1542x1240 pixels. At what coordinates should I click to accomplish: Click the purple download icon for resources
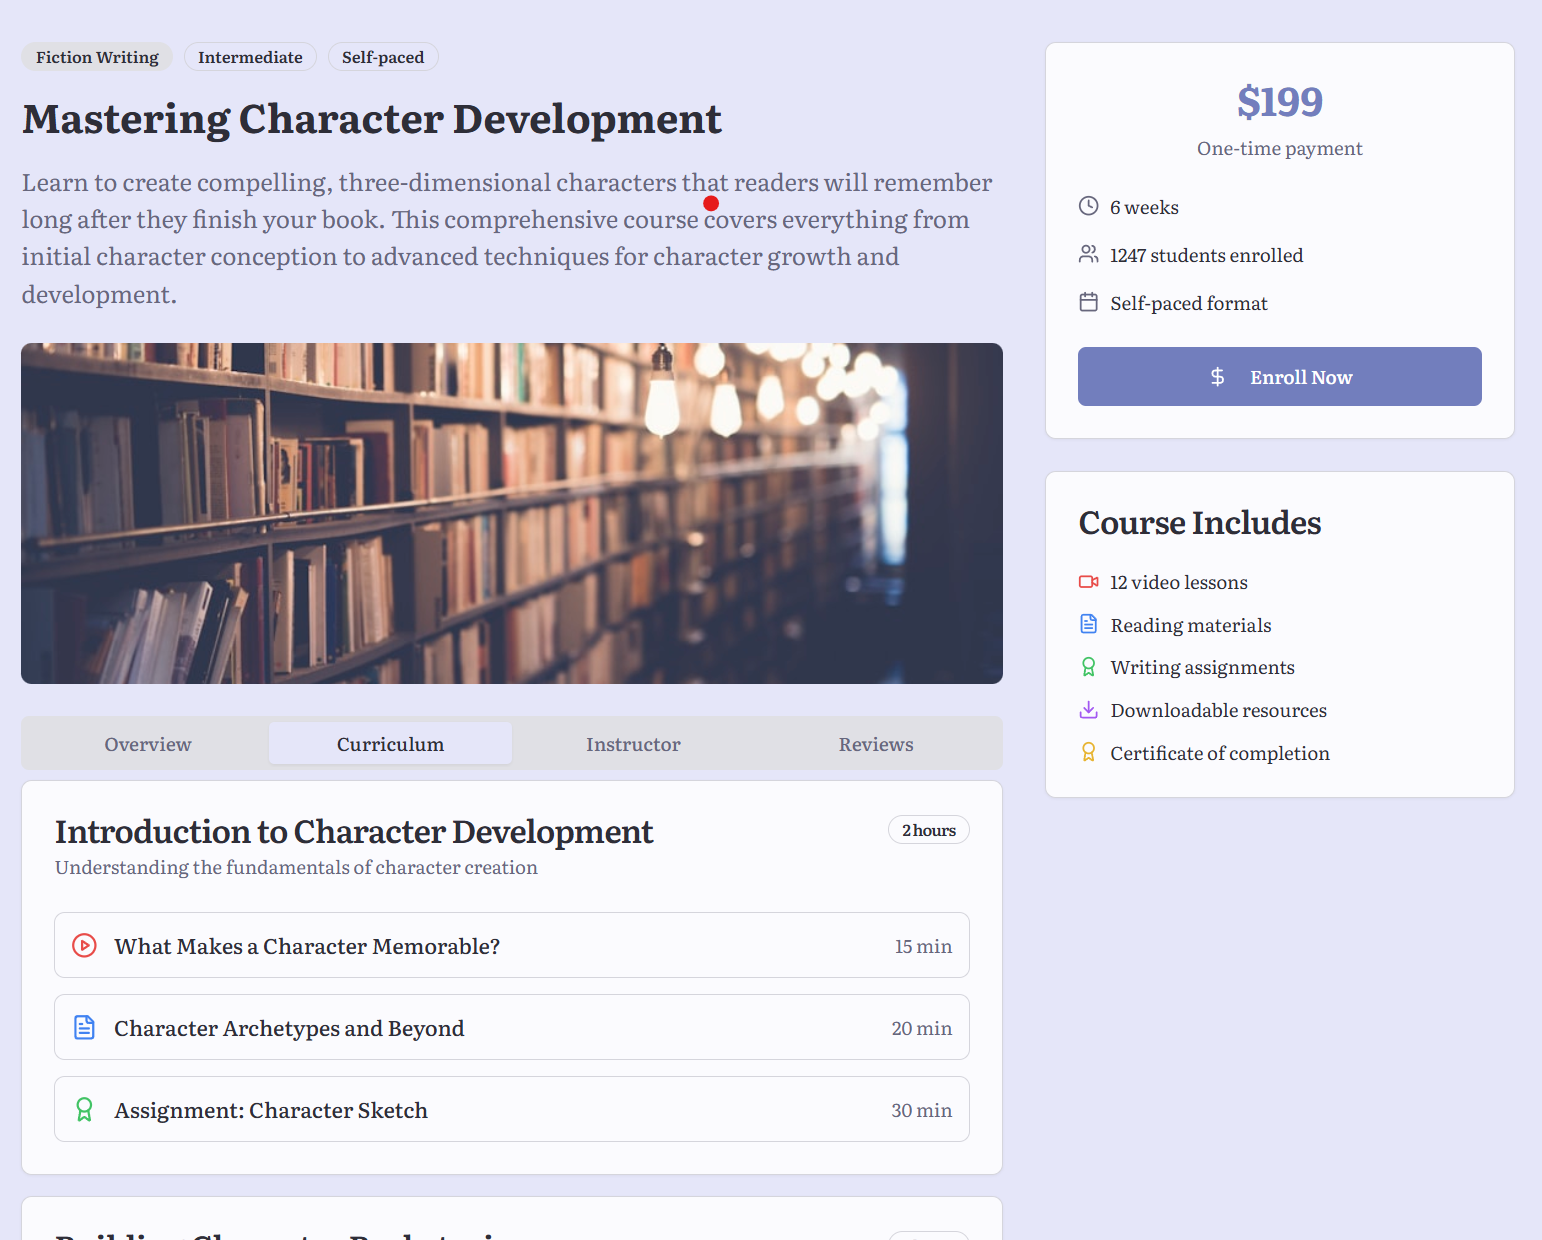1088,710
